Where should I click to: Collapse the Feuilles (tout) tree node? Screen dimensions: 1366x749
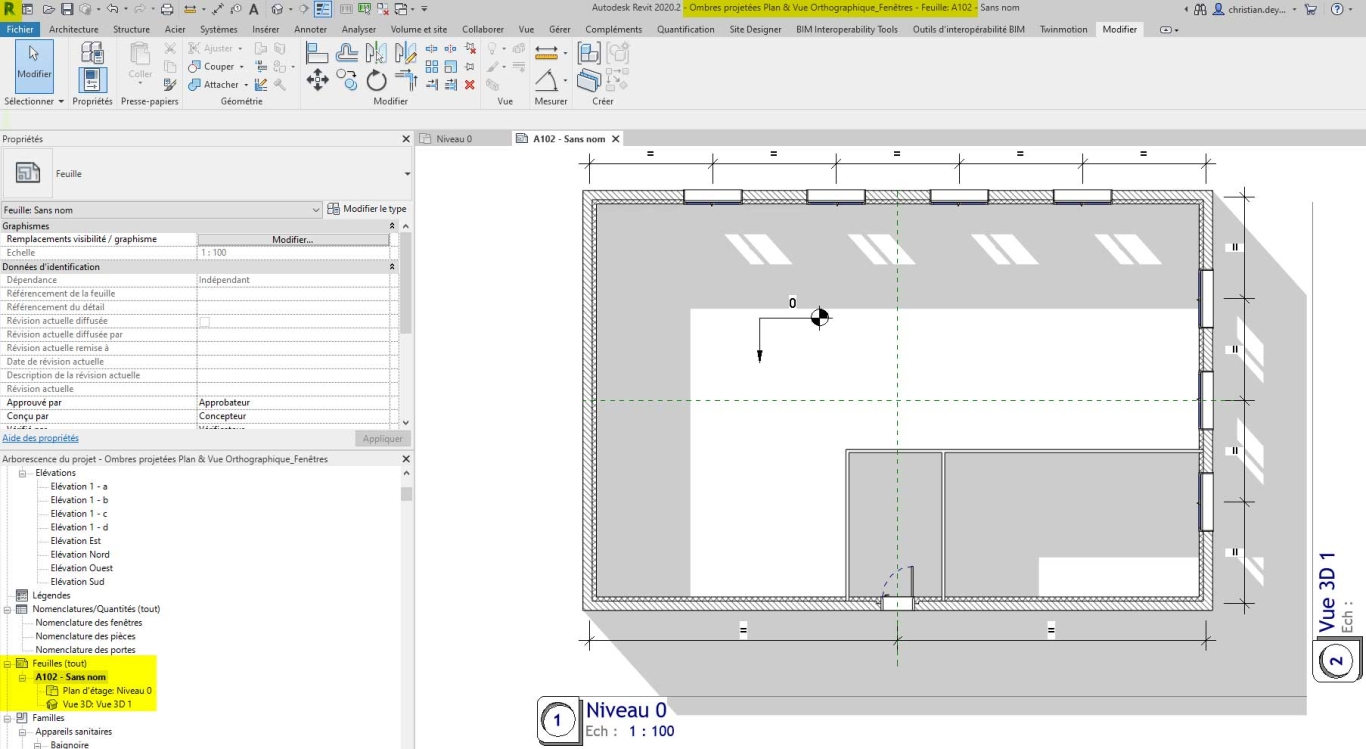coord(8,663)
